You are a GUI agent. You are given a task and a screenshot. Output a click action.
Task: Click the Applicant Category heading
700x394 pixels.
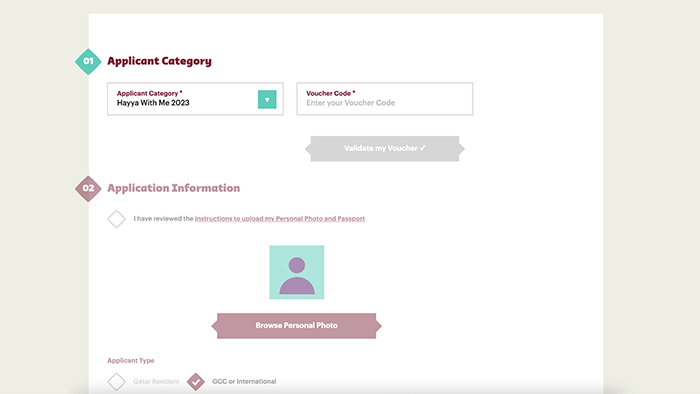pos(159,61)
